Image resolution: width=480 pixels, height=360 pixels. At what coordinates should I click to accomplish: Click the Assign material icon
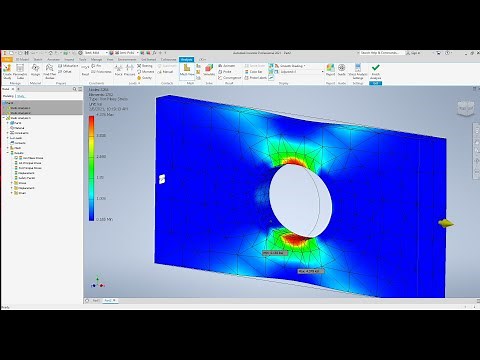[x=35, y=71]
